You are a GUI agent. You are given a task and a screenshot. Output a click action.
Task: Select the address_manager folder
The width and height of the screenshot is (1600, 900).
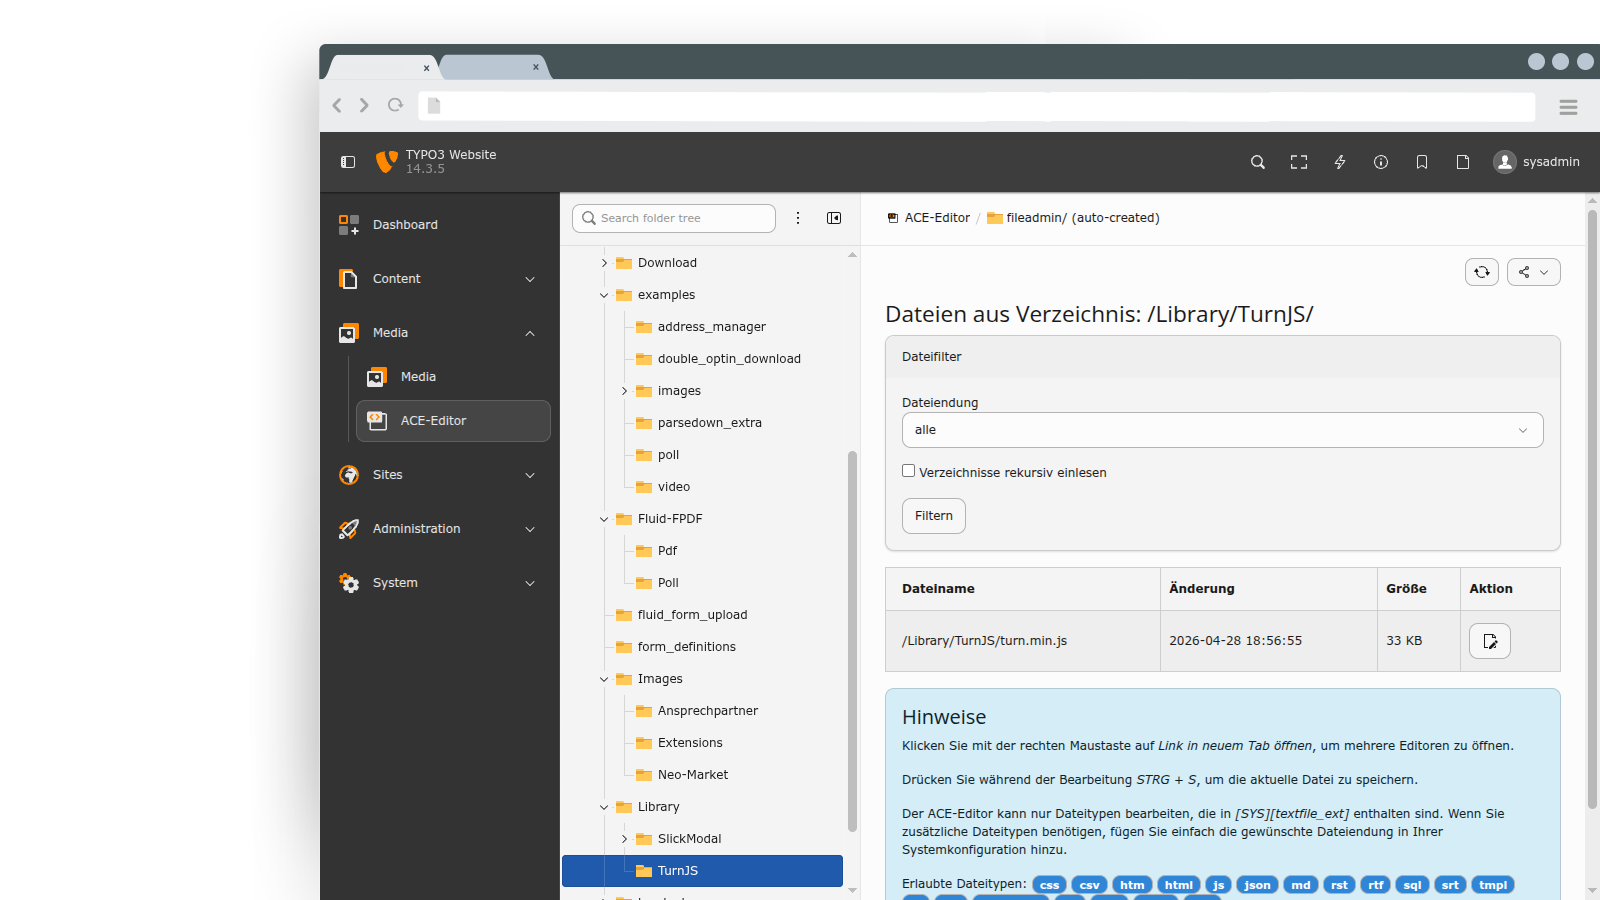tap(711, 327)
